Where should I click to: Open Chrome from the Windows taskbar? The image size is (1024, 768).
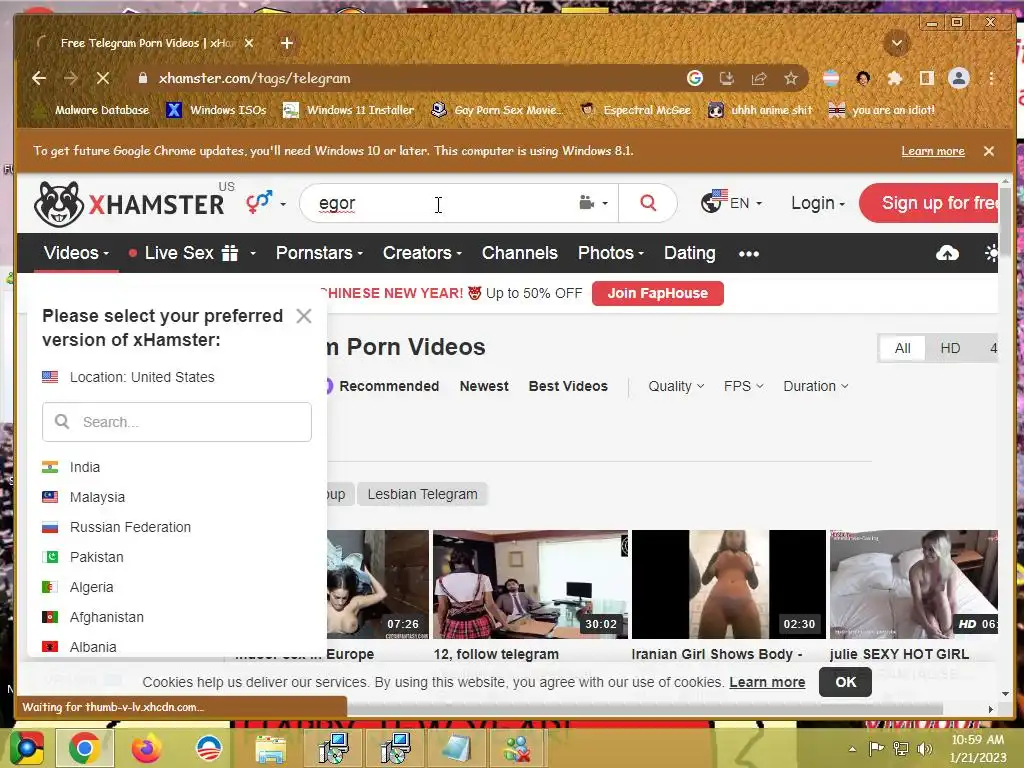pyautogui.click(x=85, y=748)
